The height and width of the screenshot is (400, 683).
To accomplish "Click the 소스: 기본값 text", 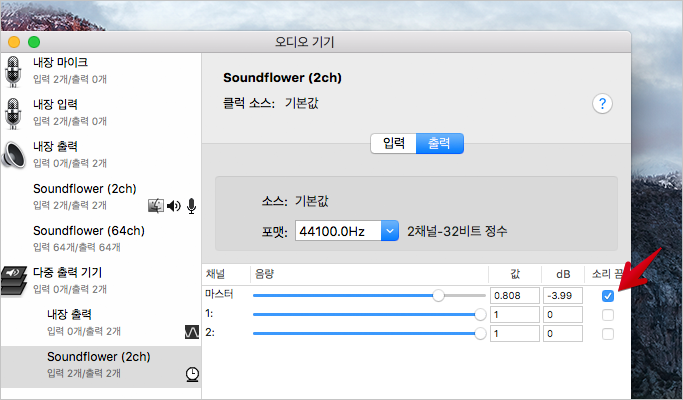I will pos(295,201).
